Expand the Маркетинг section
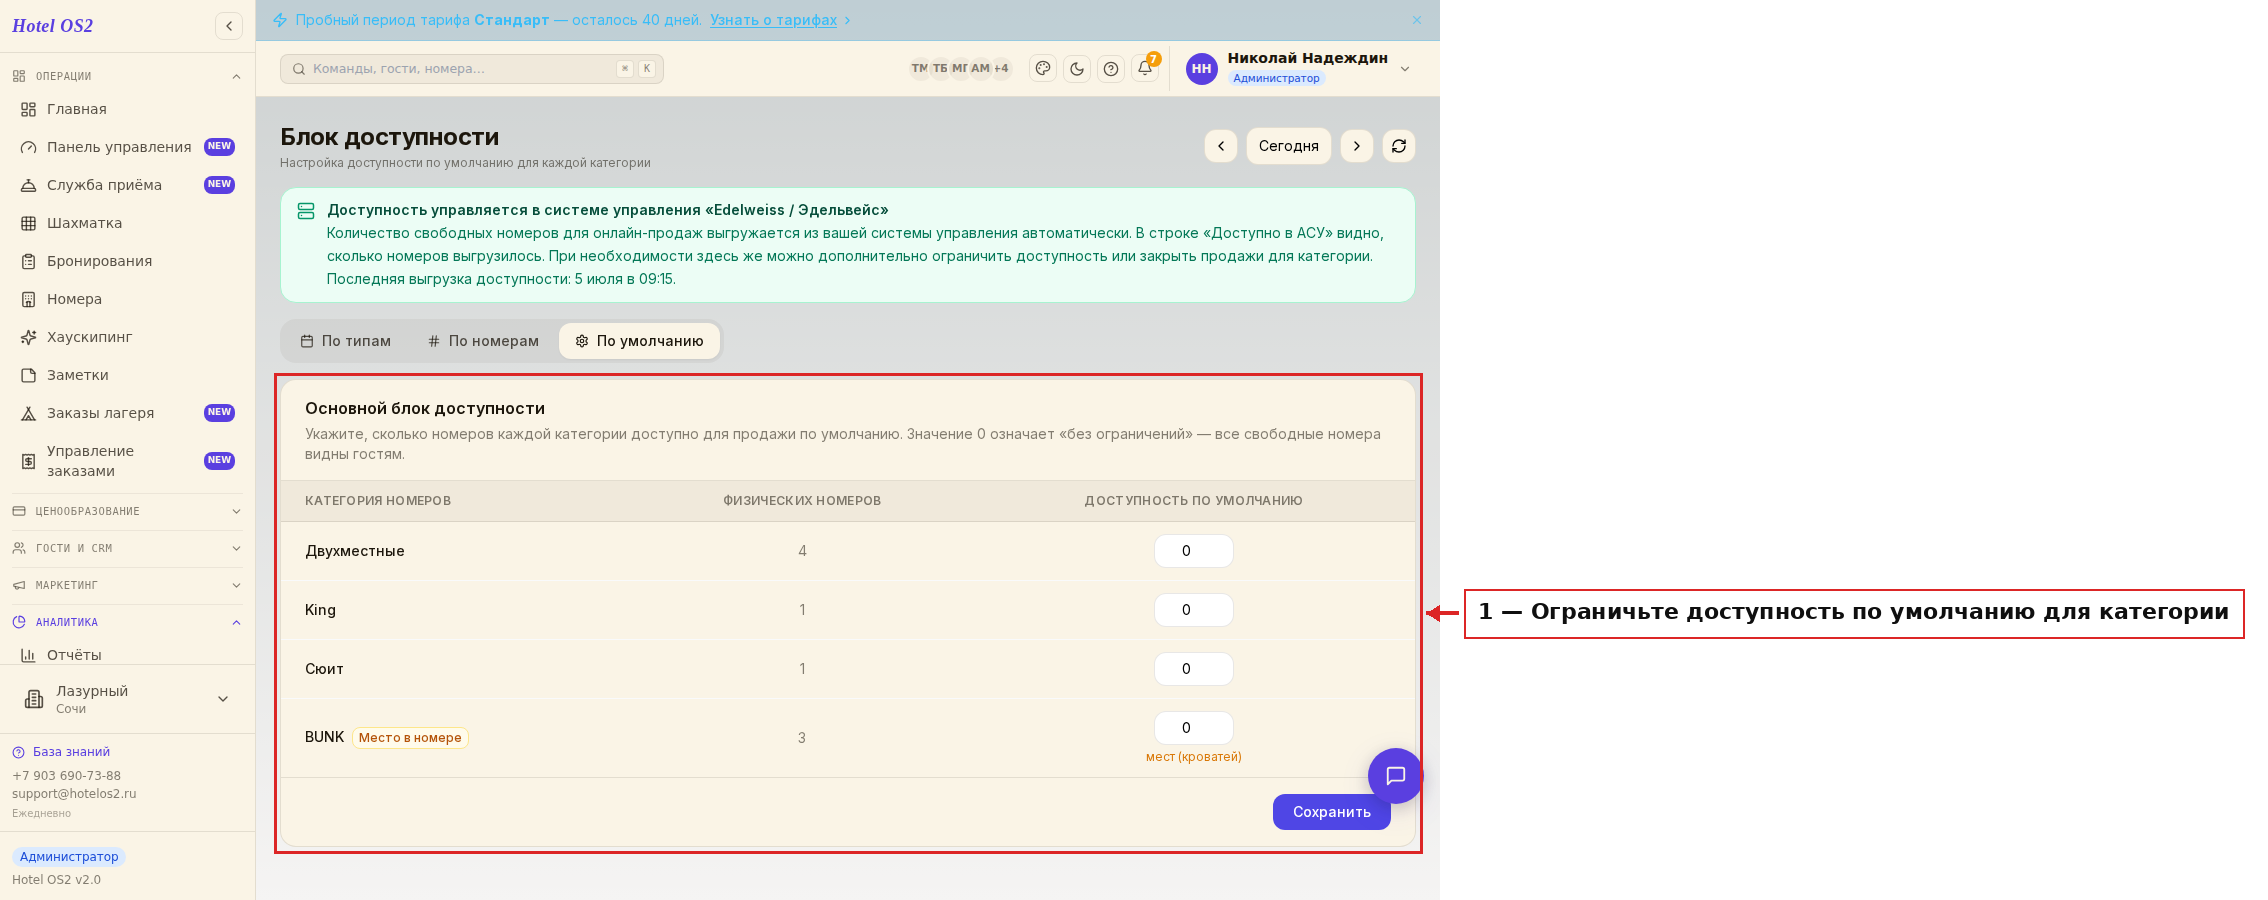This screenshot has height=900, width=2268. (x=127, y=585)
